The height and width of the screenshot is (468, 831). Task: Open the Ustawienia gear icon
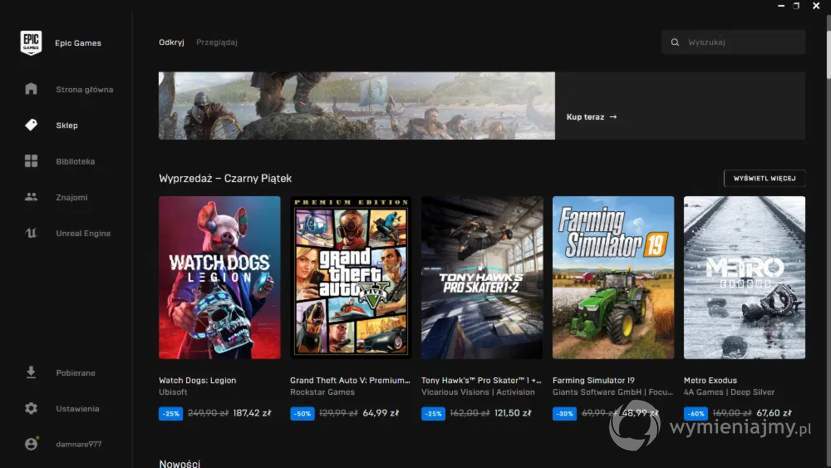tap(31, 408)
